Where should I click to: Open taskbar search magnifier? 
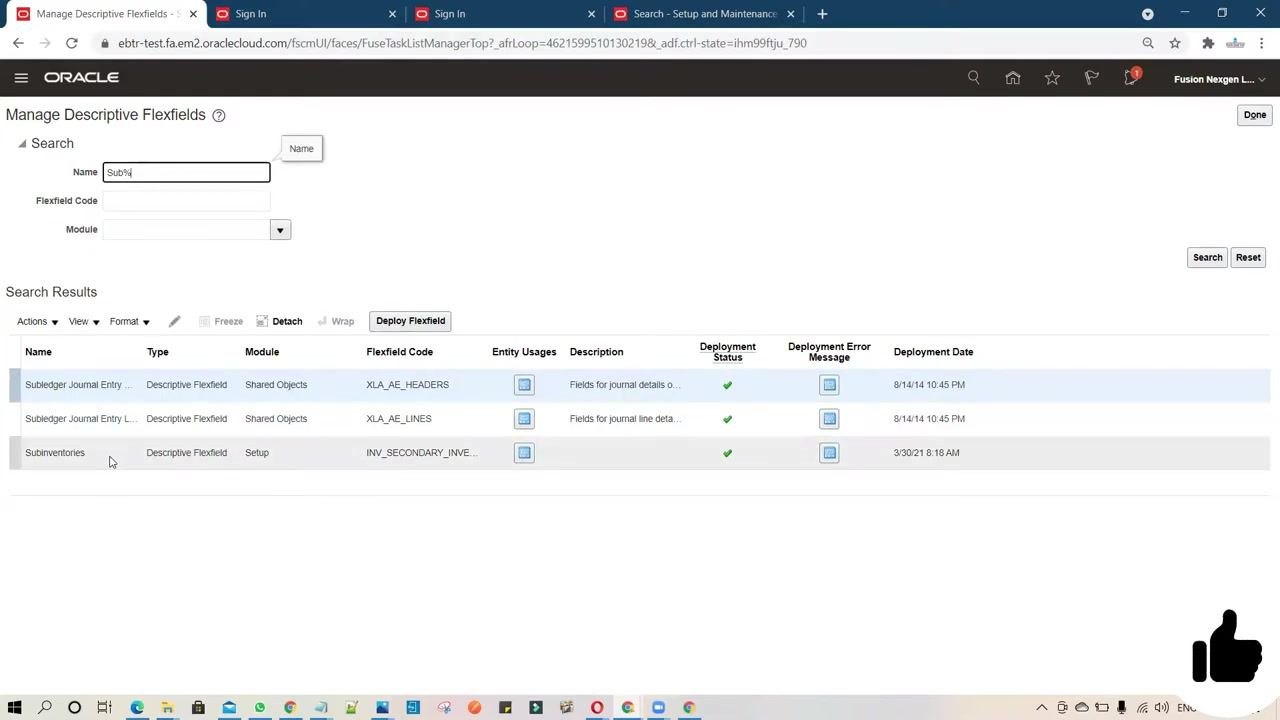(45, 707)
